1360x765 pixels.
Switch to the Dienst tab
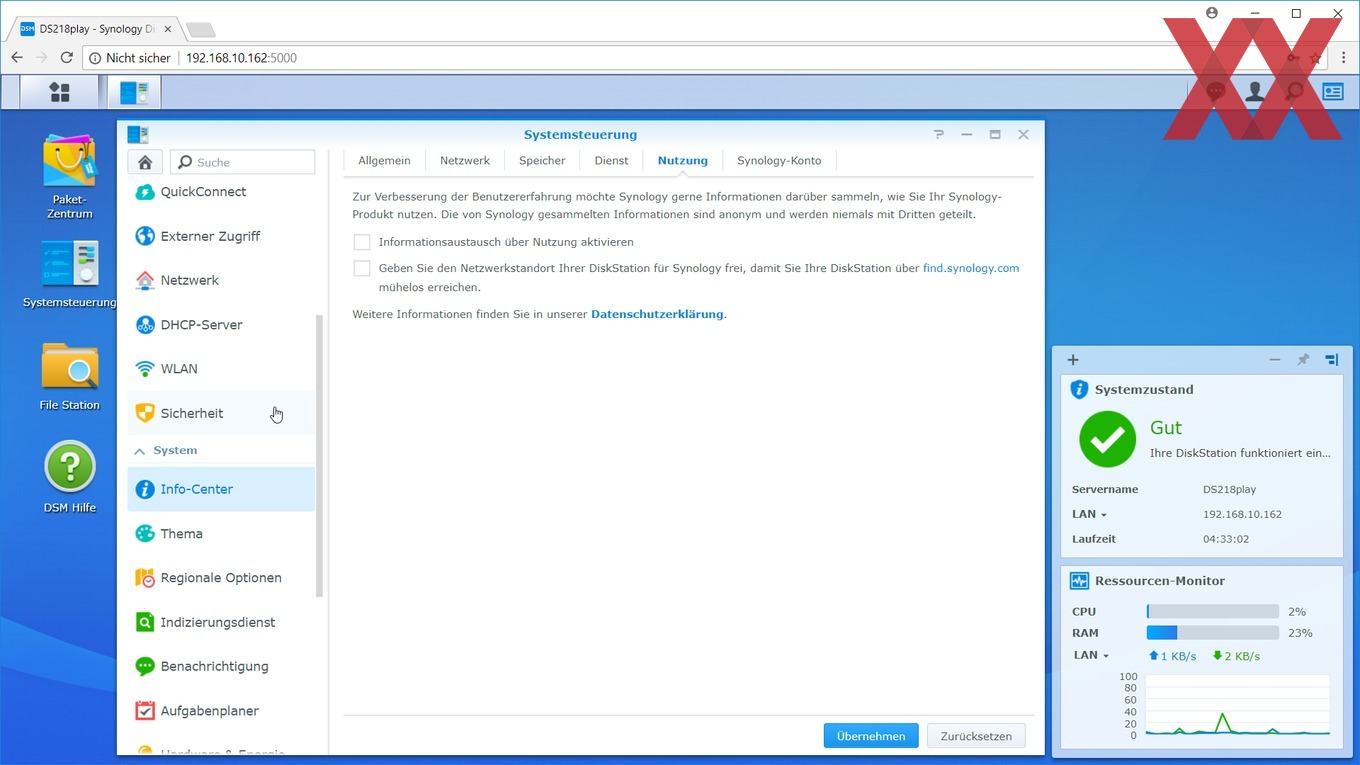coord(611,160)
